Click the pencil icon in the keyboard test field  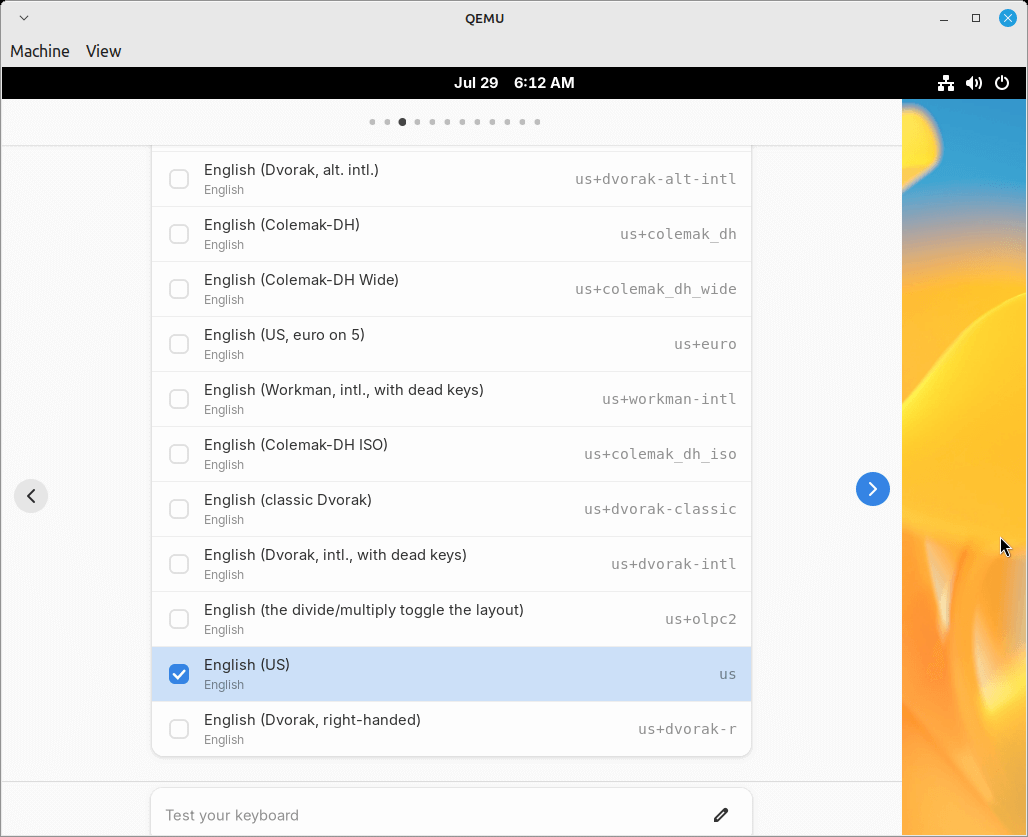723,815
